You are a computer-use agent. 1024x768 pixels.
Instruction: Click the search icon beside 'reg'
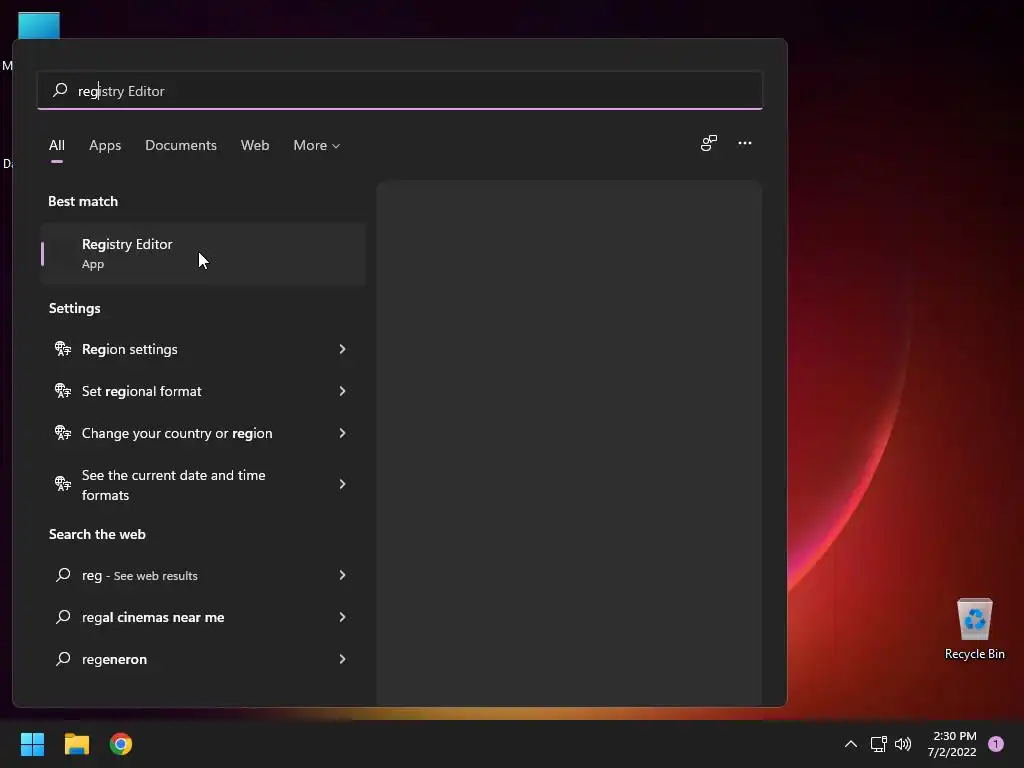63,575
